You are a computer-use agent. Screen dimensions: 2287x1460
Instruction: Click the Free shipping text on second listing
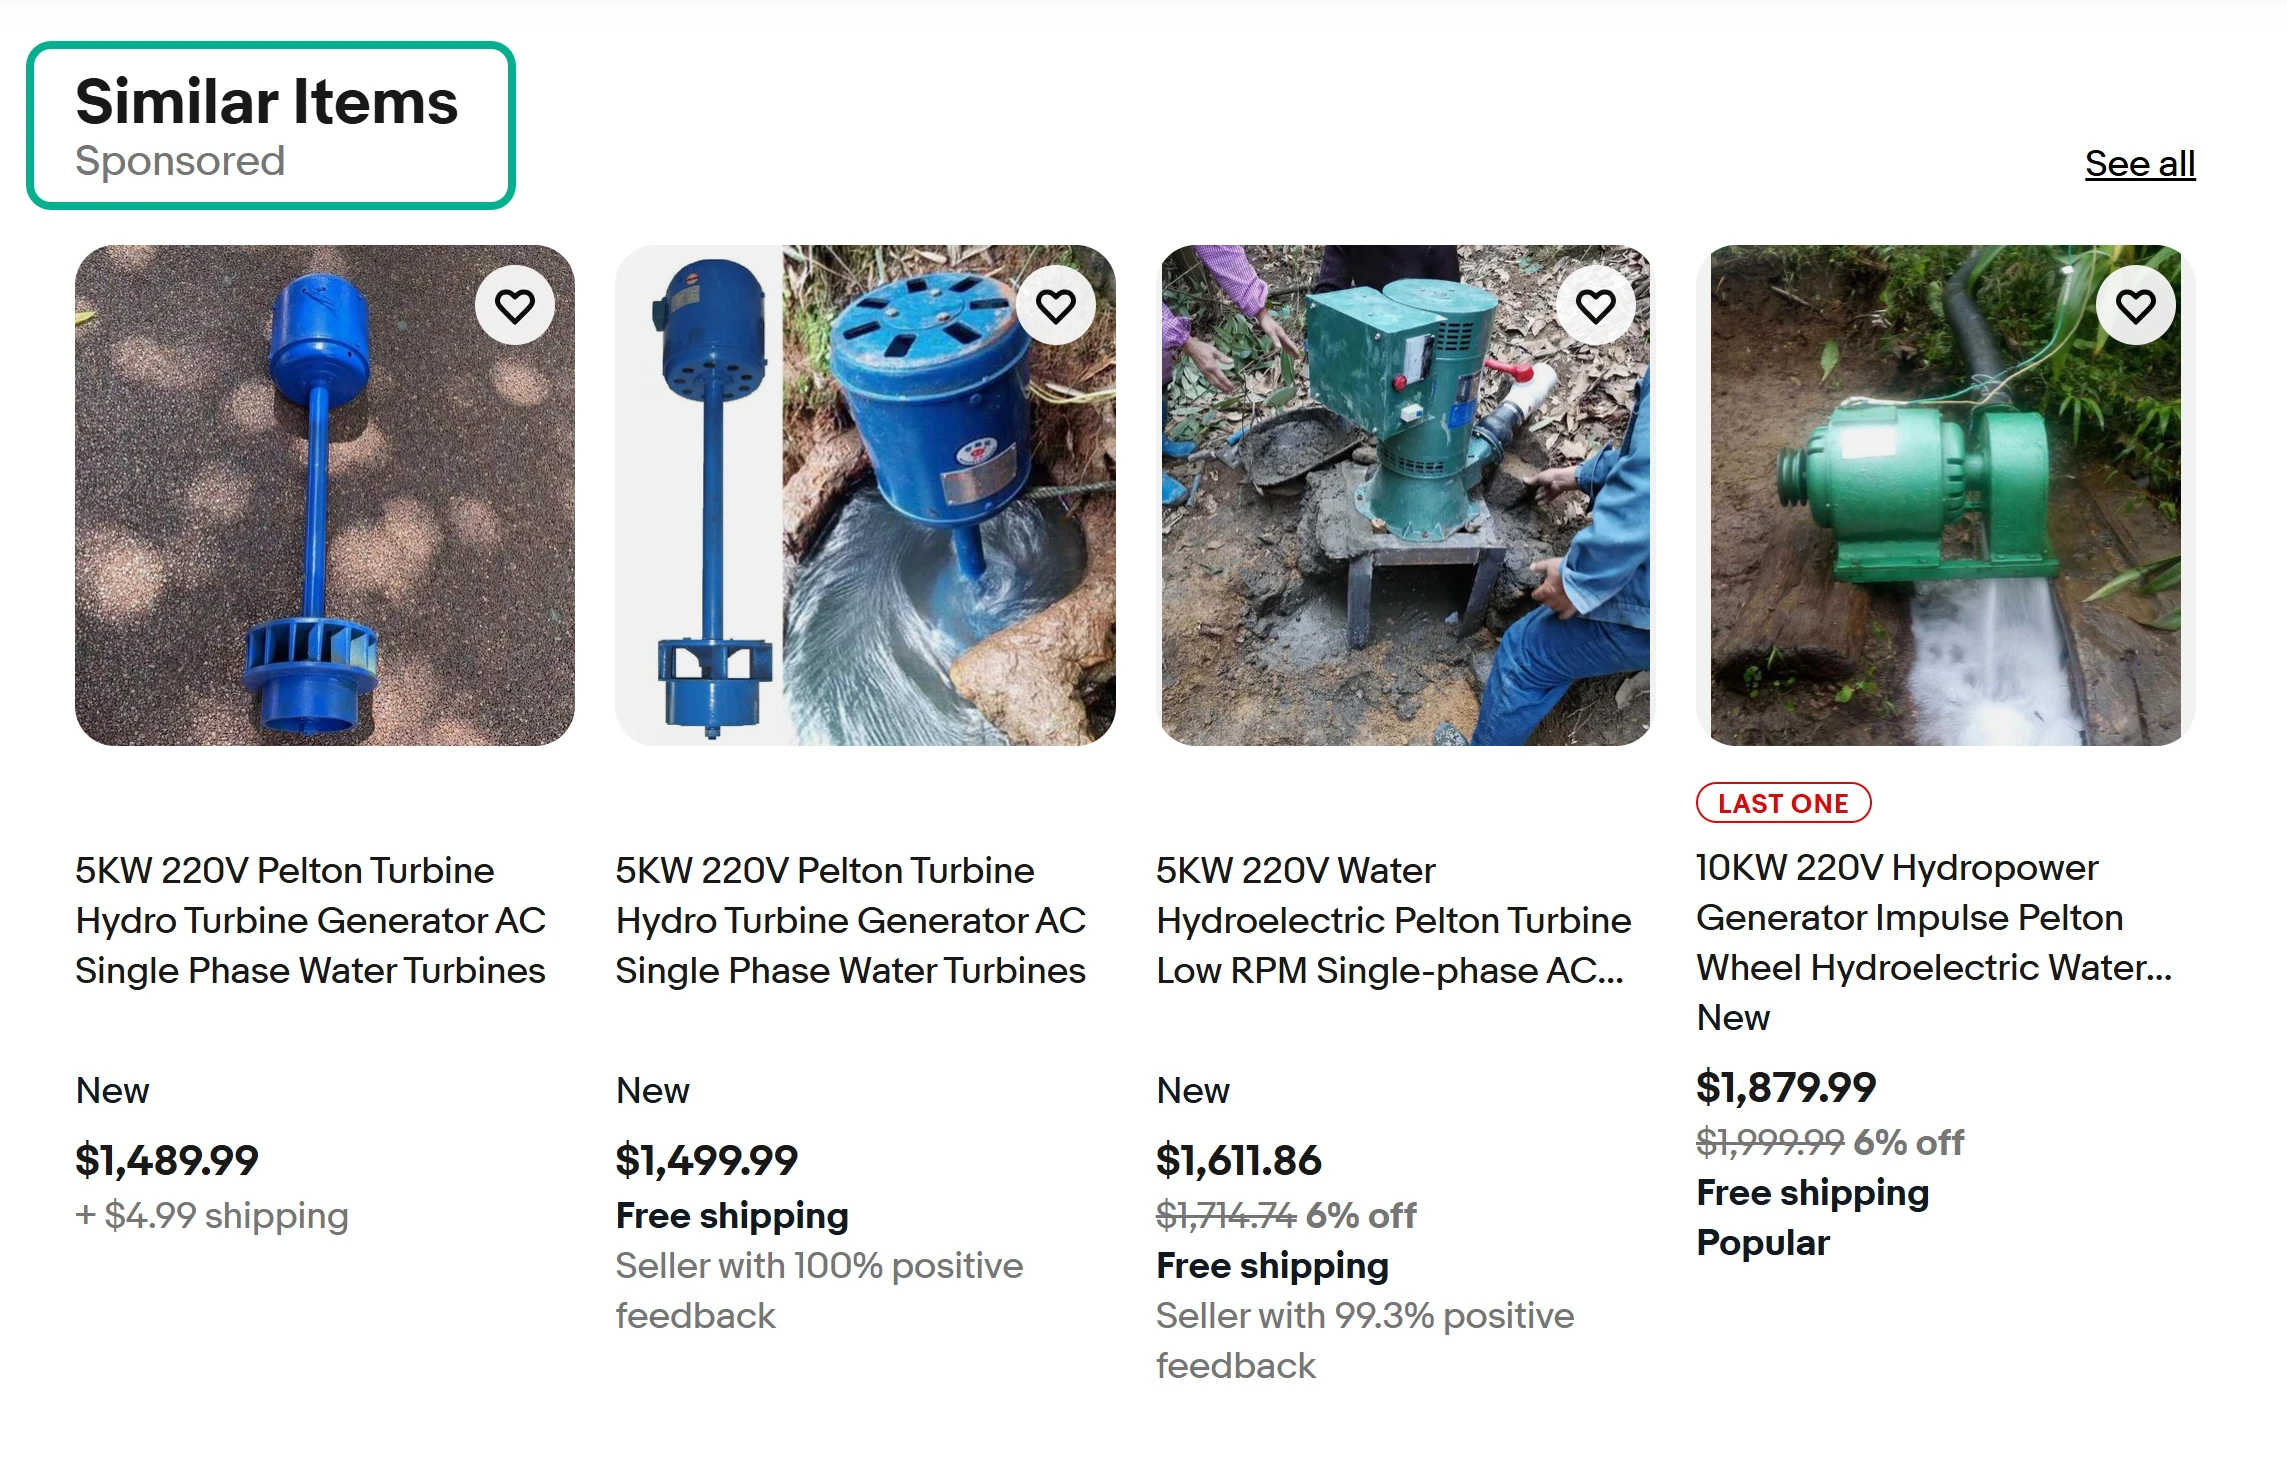731,1215
